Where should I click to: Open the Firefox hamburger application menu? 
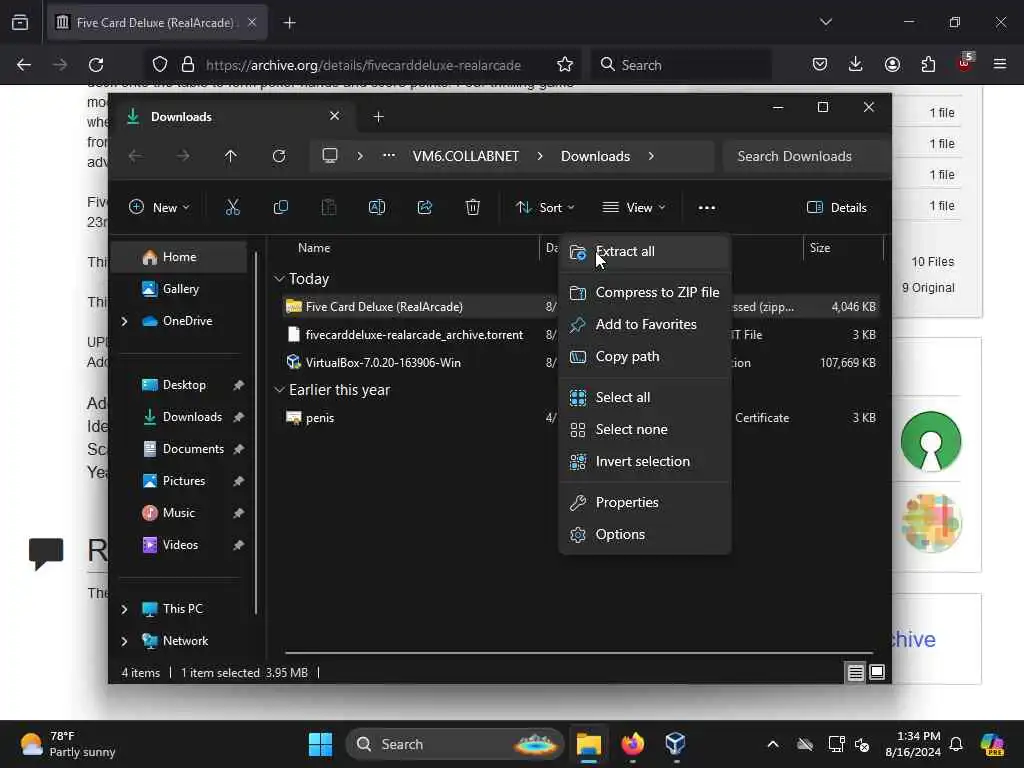(1000, 65)
